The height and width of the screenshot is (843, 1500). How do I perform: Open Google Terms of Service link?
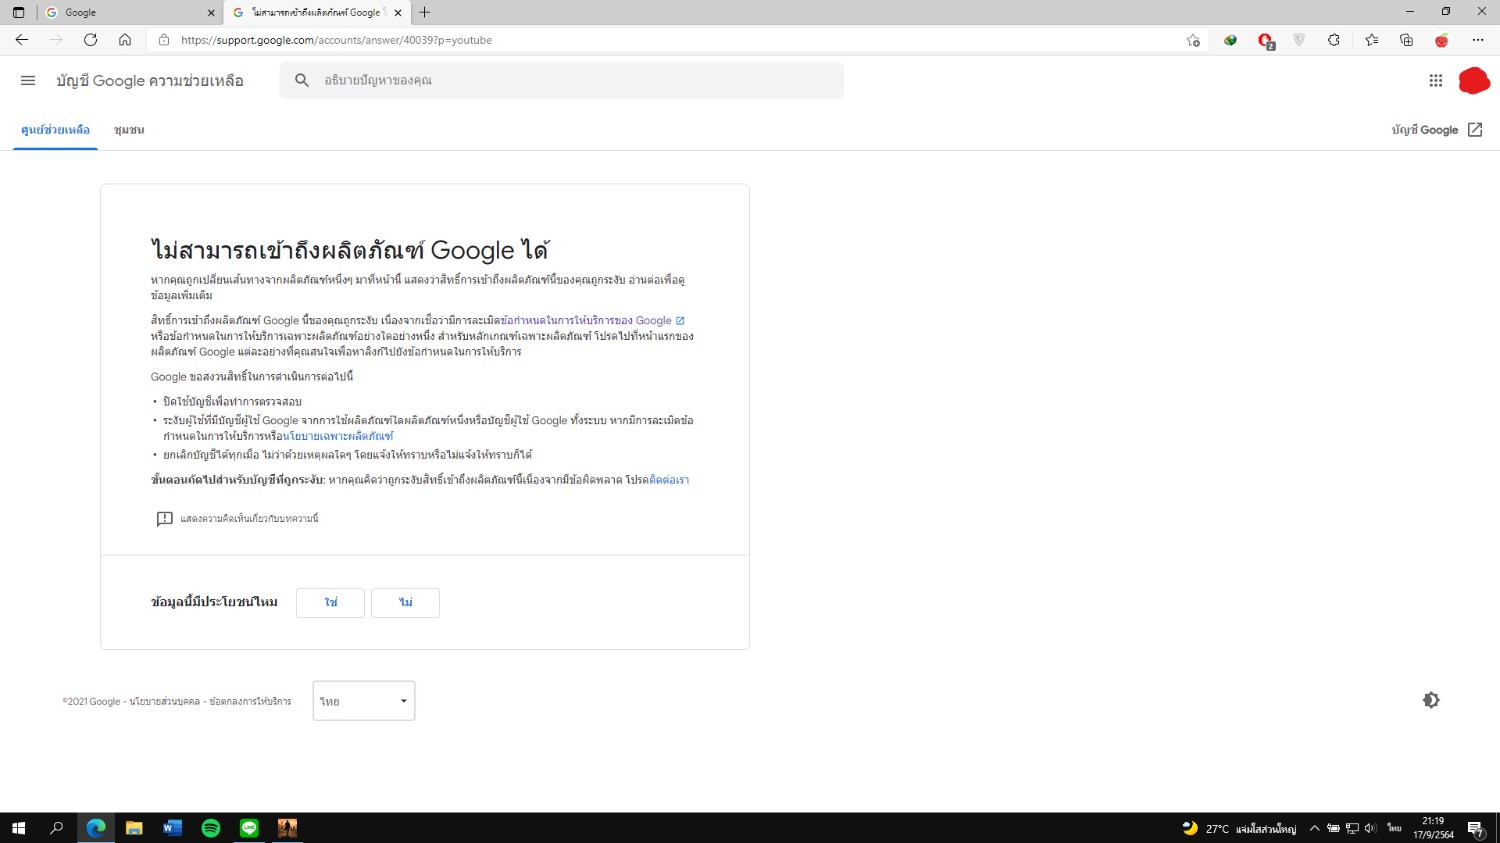[593, 321]
